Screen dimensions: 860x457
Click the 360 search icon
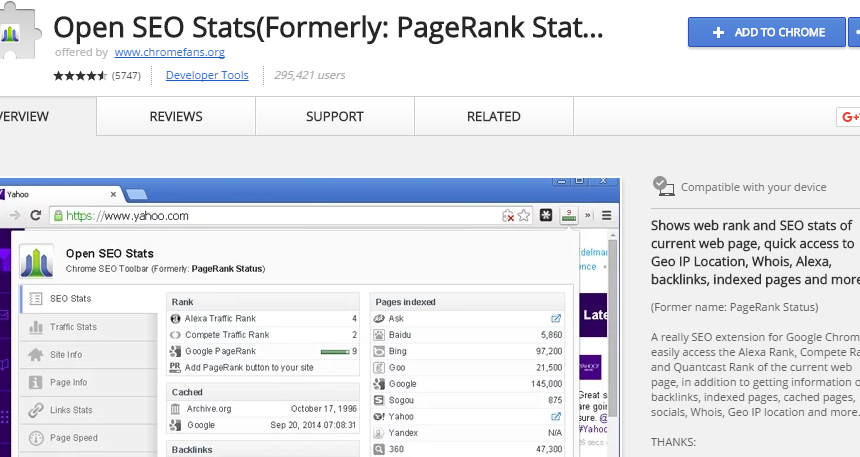tap(379, 449)
